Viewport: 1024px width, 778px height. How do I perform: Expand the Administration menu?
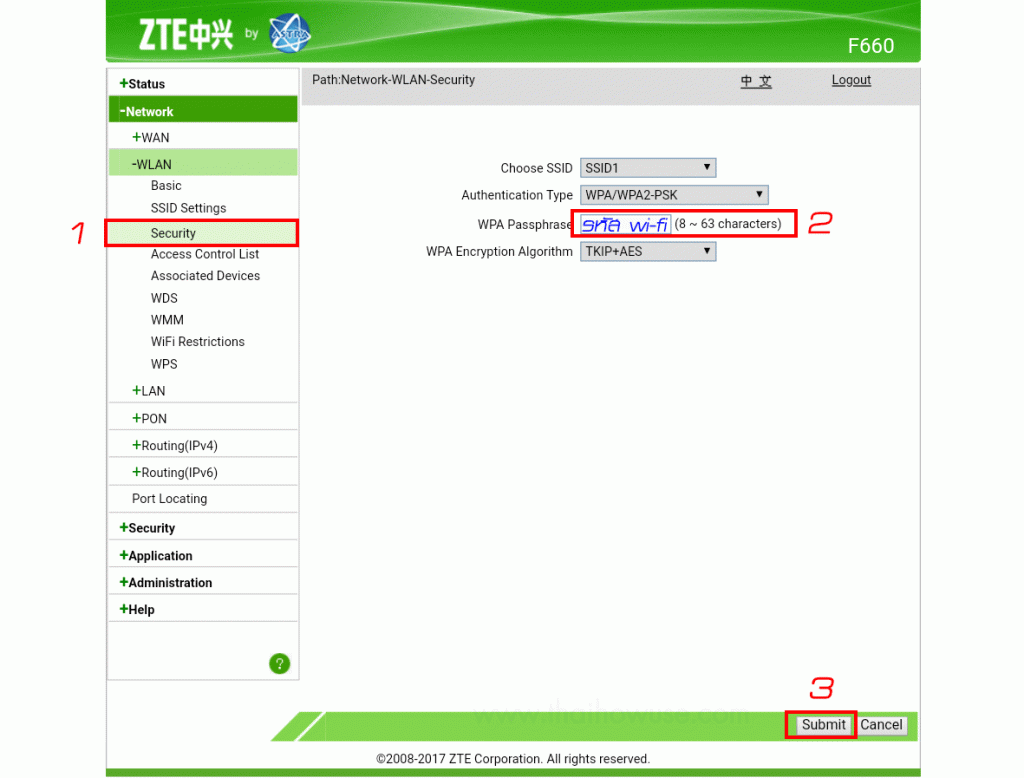[x=166, y=583]
